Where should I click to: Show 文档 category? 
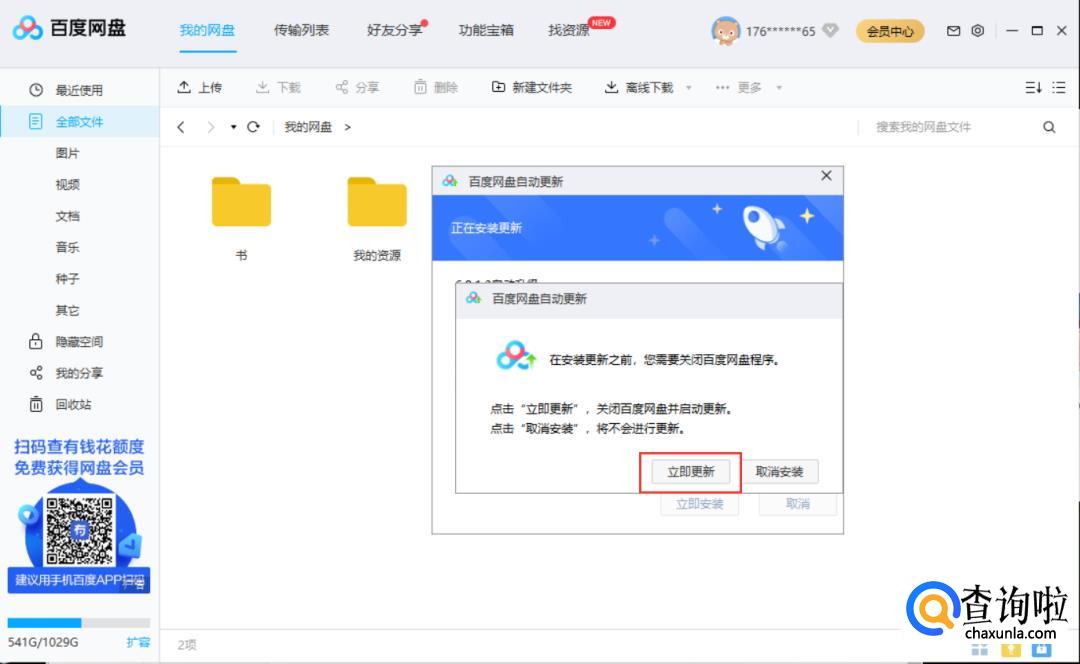(68, 216)
